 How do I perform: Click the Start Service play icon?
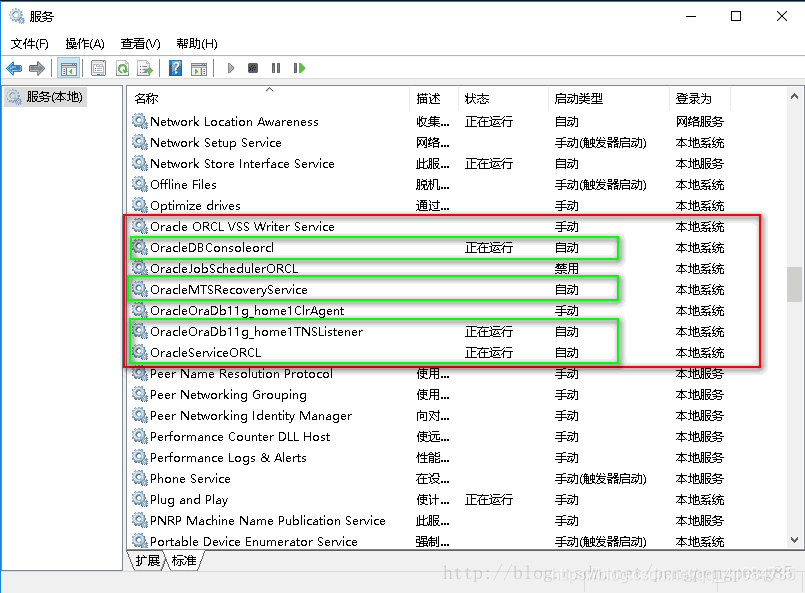click(231, 68)
